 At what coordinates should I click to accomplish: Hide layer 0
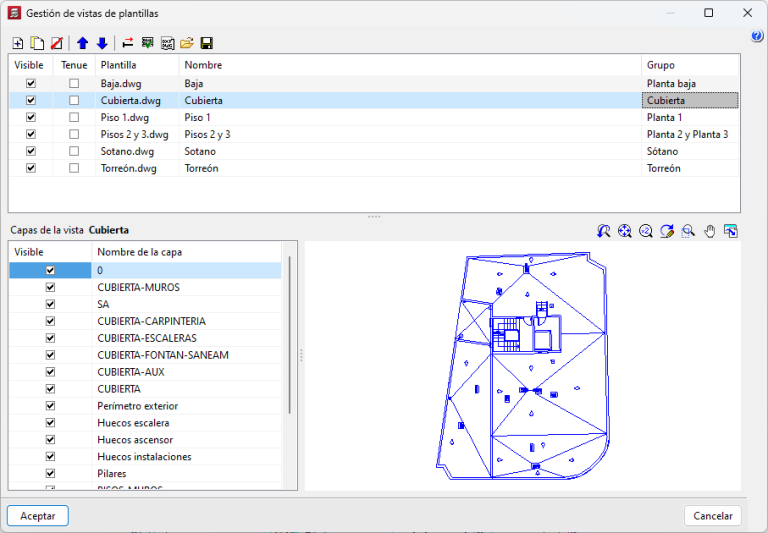50,270
